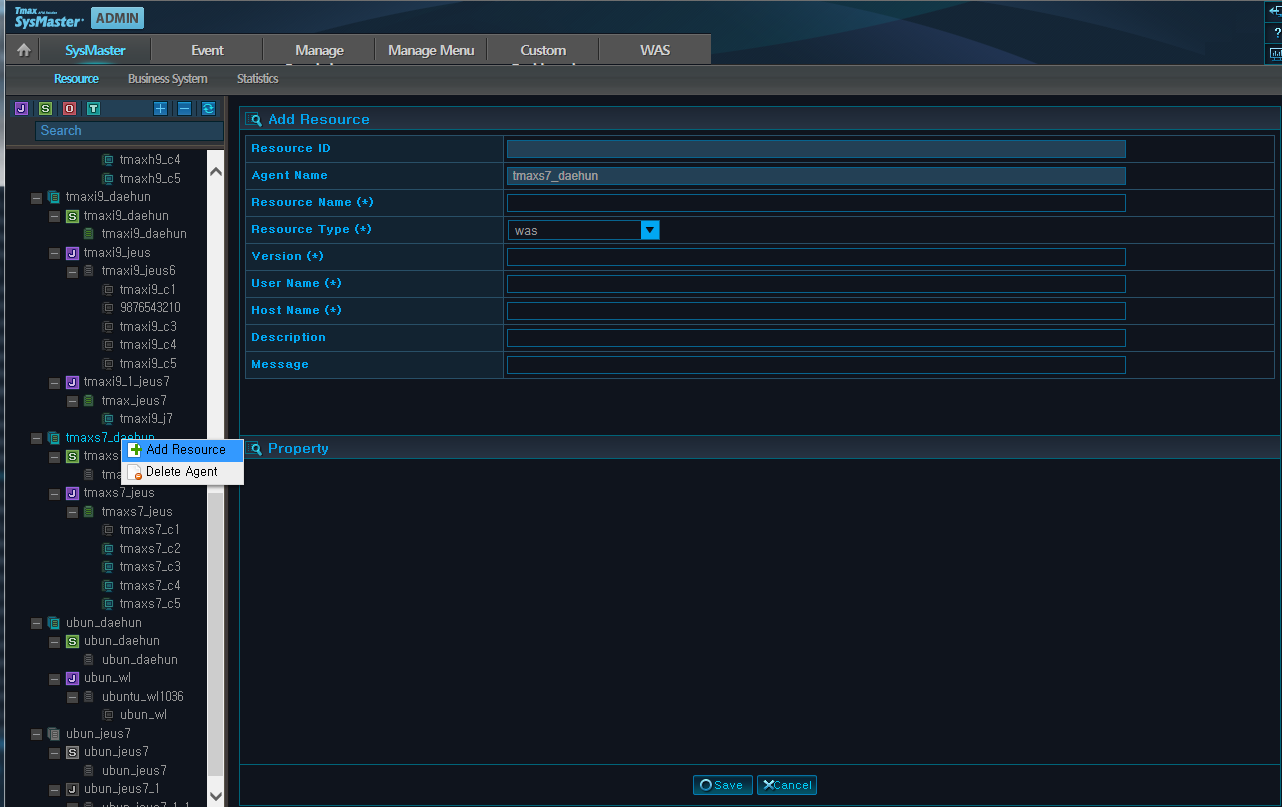This screenshot has height=807, width=1282.
Task: Select tree item tmaxs7_c5
Action: tap(150, 604)
